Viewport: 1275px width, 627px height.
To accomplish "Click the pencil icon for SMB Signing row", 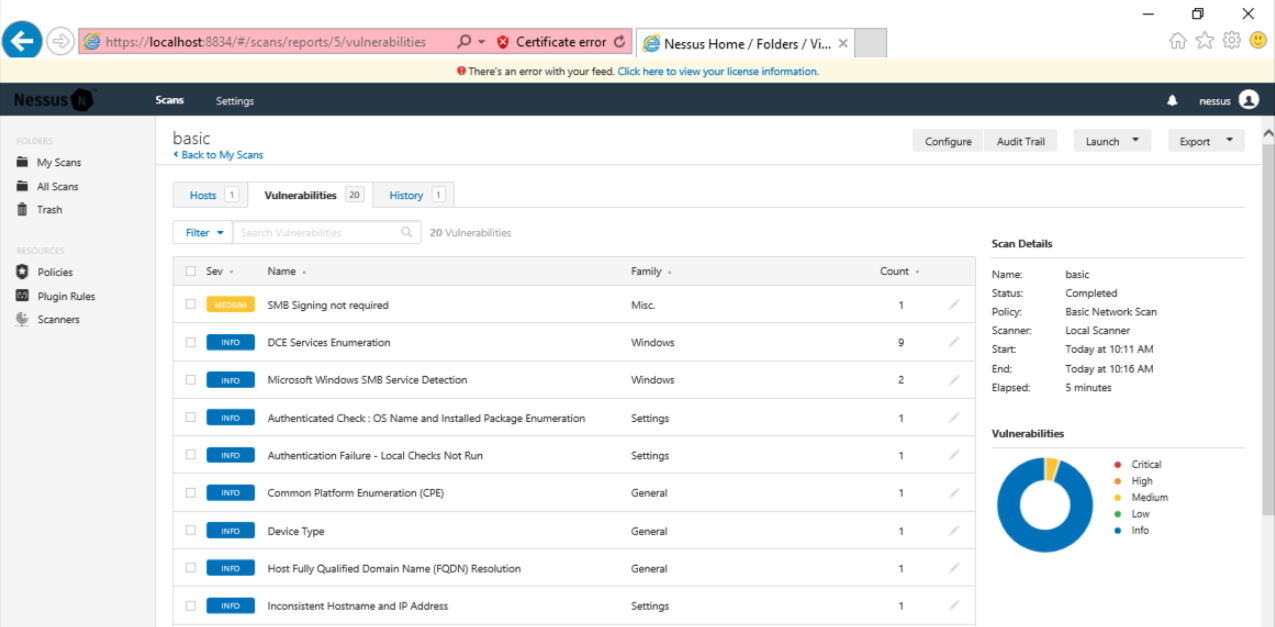I will (x=953, y=305).
